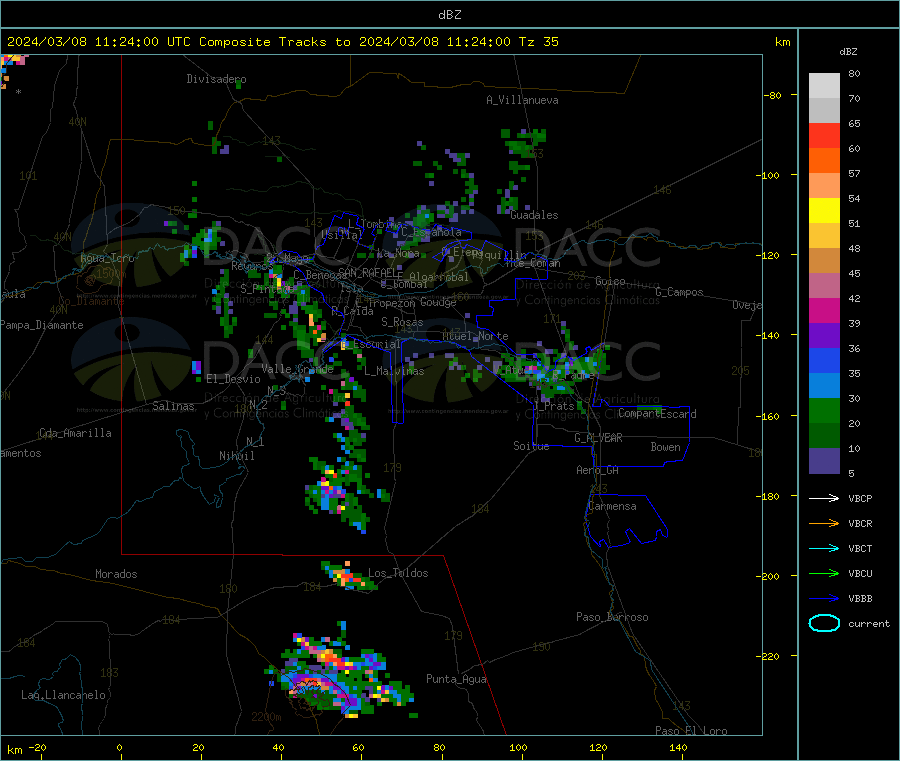Click the blue VBBB arrow legend icon
This screenshot has width=900, height=761.
pos(824,599)
